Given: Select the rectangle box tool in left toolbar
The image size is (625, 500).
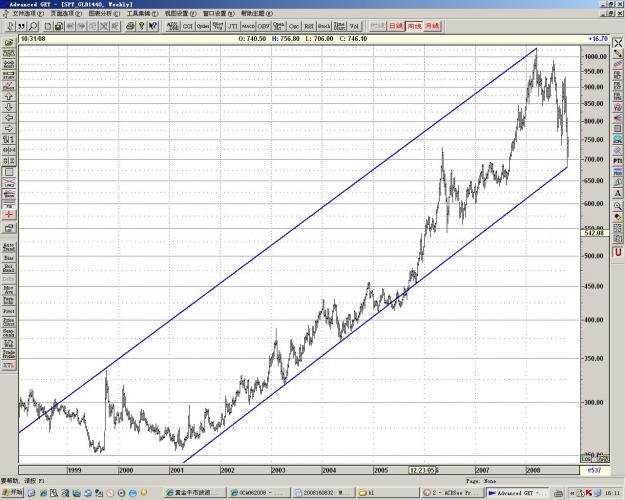Looking at the screenshot, I should tap(9, 172).
